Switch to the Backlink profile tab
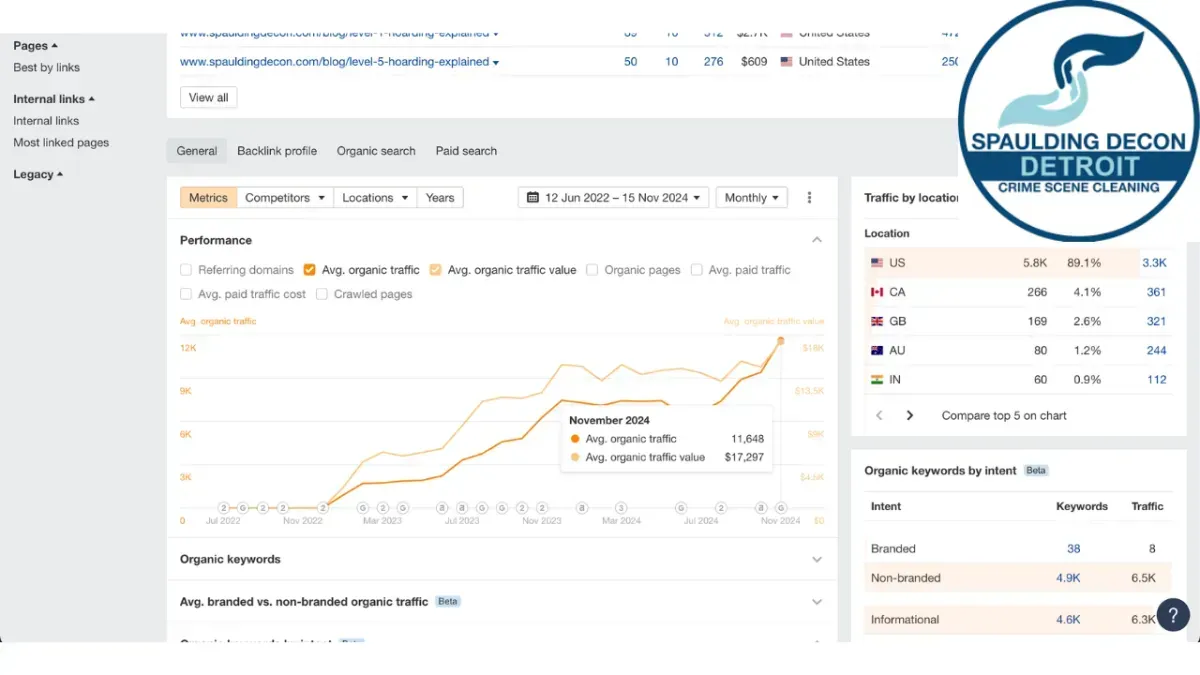The image size is (1200, 675). click(277, 151)
